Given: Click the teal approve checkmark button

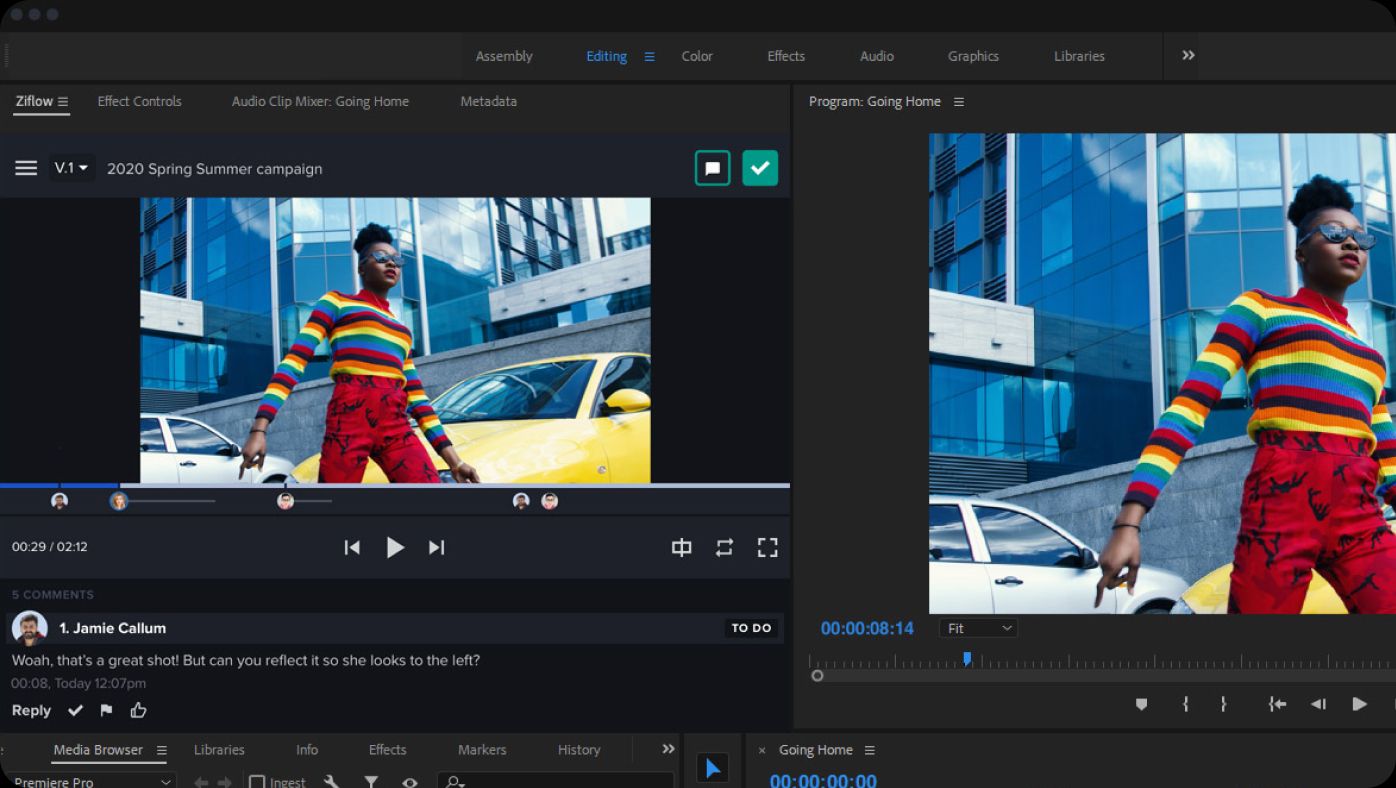Looking at the screenshot, I should point(760,168).
